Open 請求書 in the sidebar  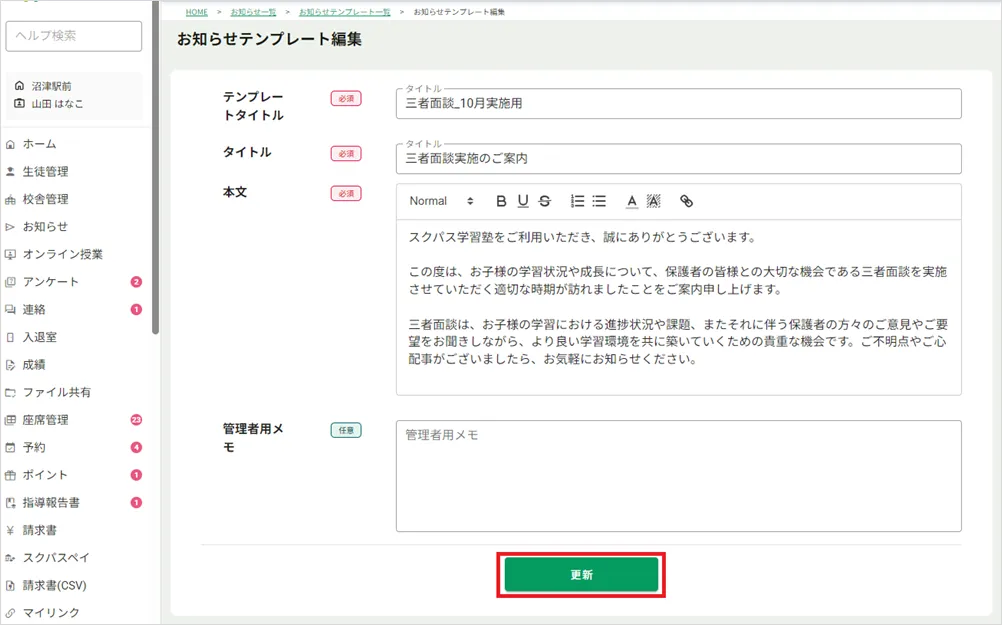[x=40, y=530]
